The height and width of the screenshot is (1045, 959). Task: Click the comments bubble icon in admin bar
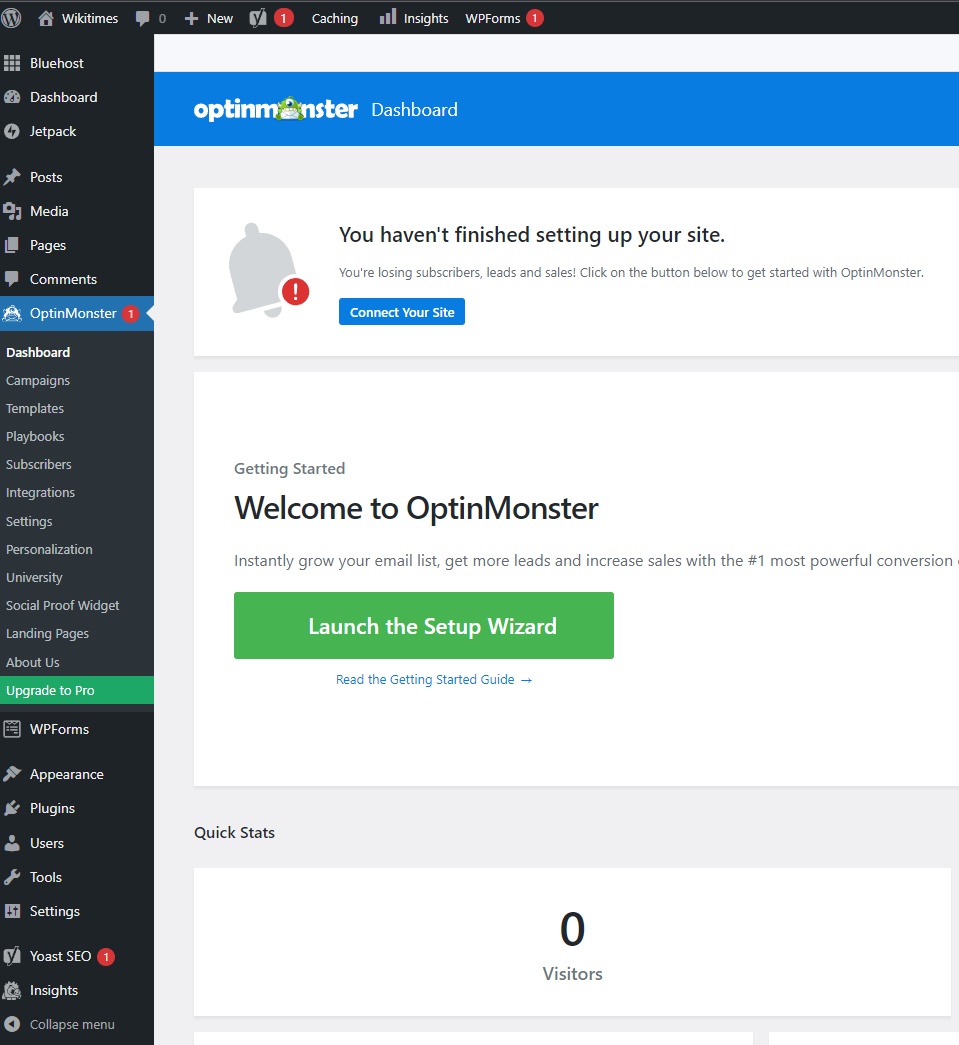pyautogui.click(x=142, y=19)
